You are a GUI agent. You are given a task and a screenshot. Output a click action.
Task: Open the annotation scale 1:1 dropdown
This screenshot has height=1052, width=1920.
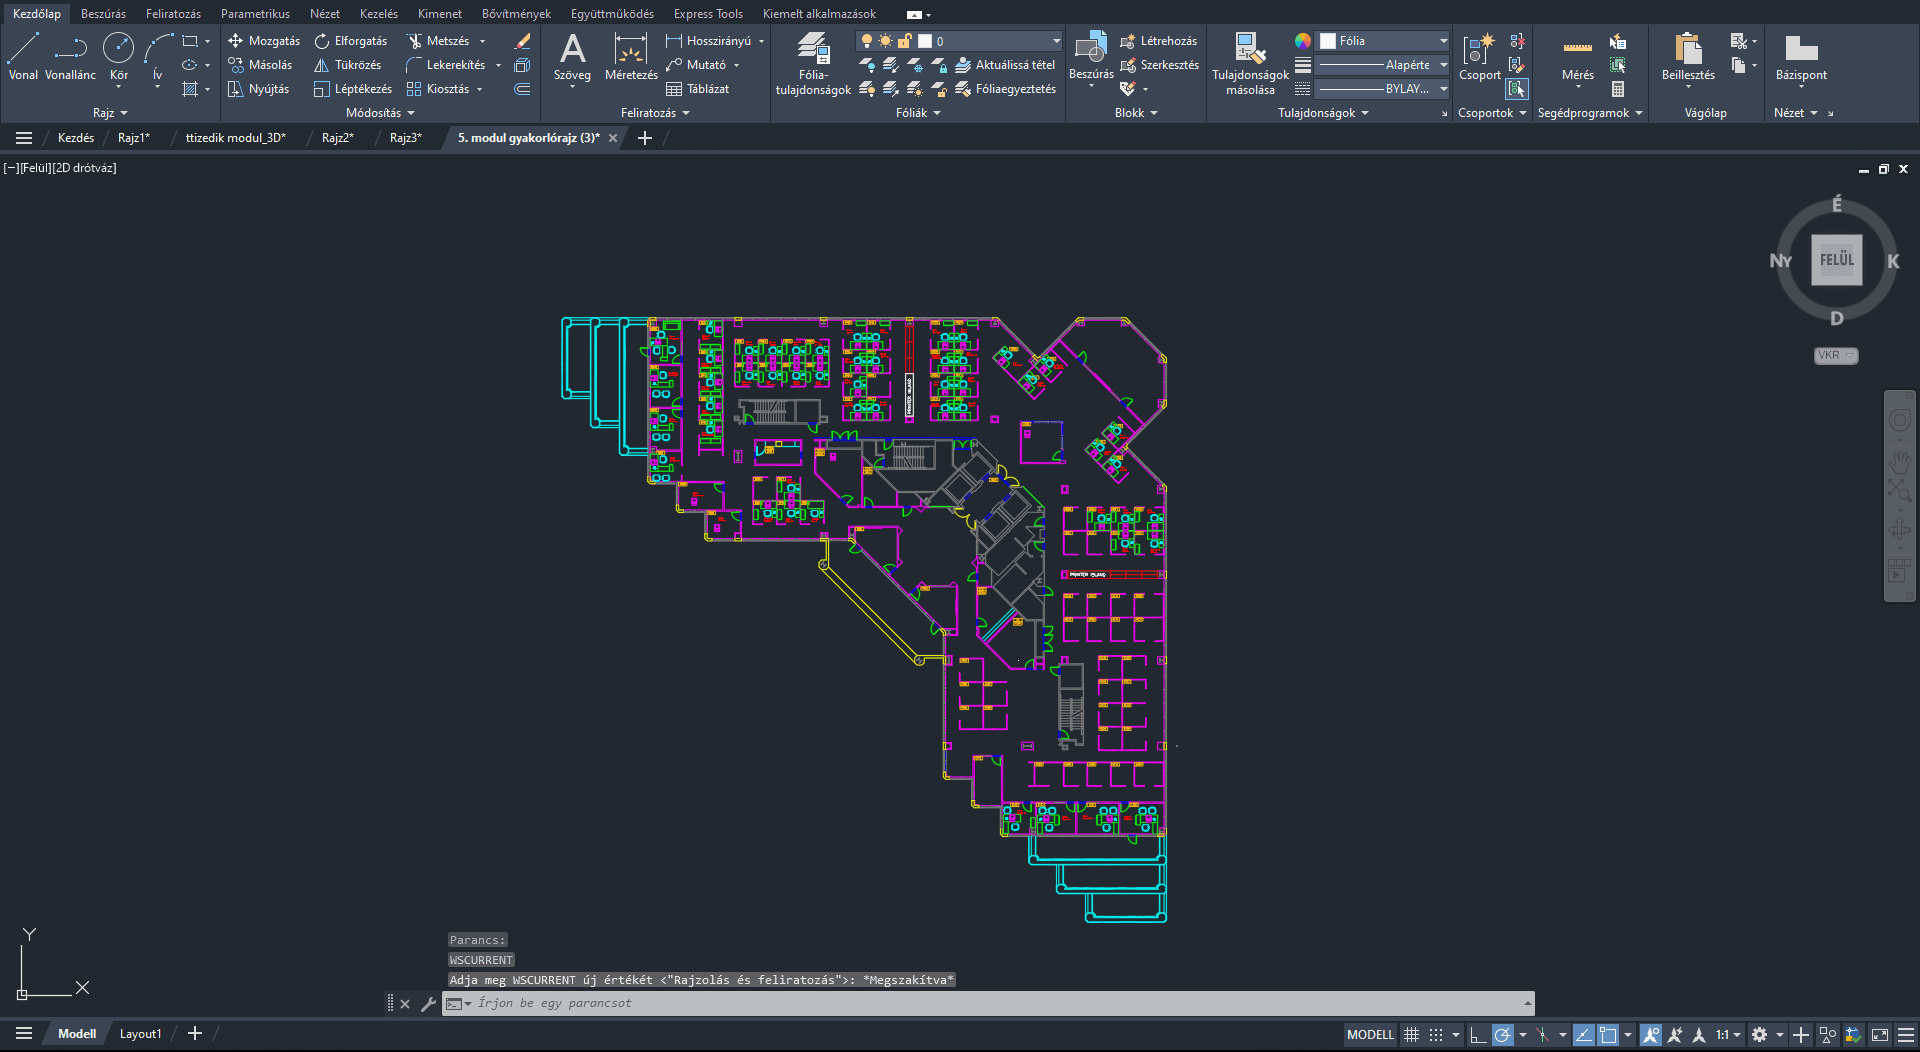(x=1729, y=1035)
